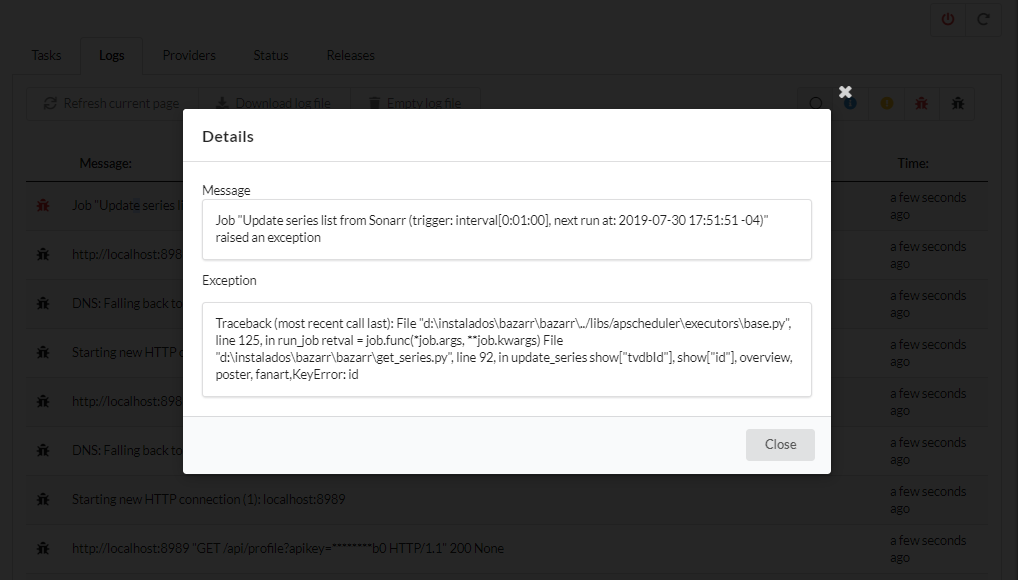Screen dimensions: 1018x580
Task: Shut down Bazarr with the power icon
Action: [x=947, y=18]
